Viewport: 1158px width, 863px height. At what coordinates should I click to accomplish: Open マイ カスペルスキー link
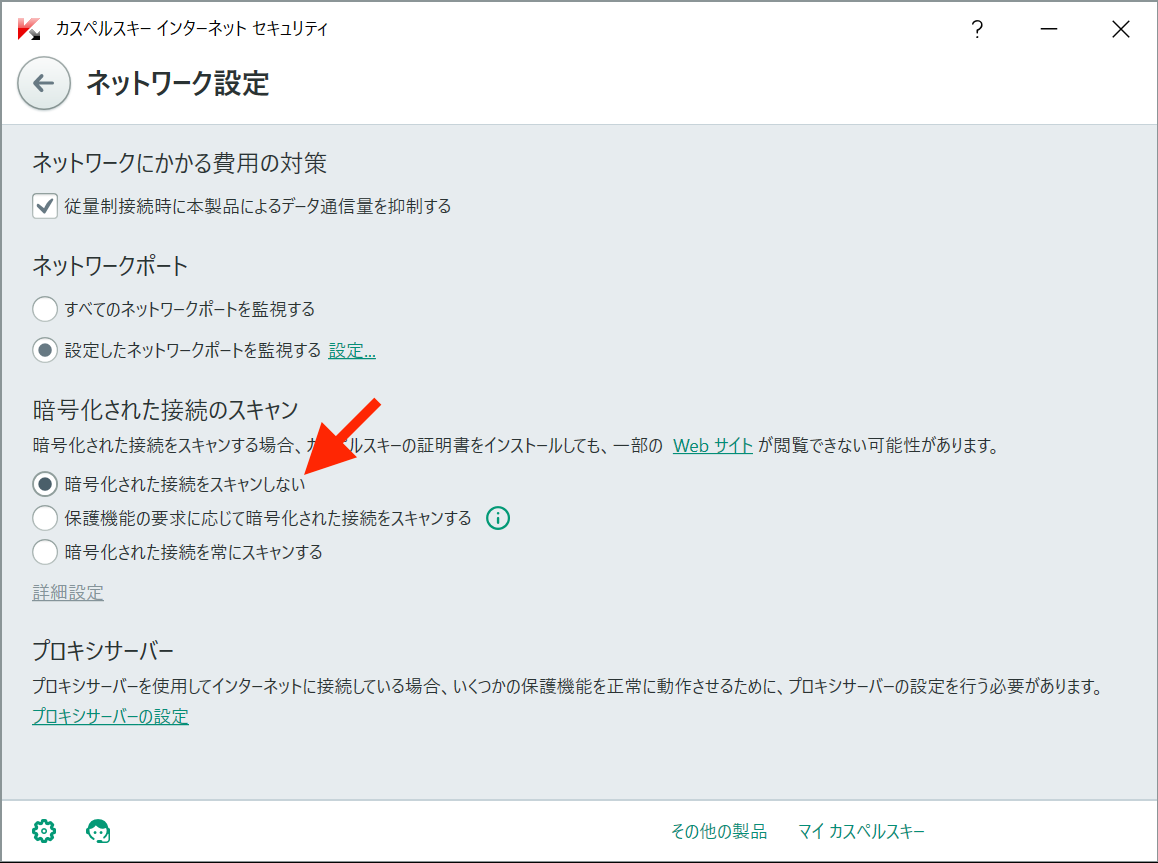[861, 831]
